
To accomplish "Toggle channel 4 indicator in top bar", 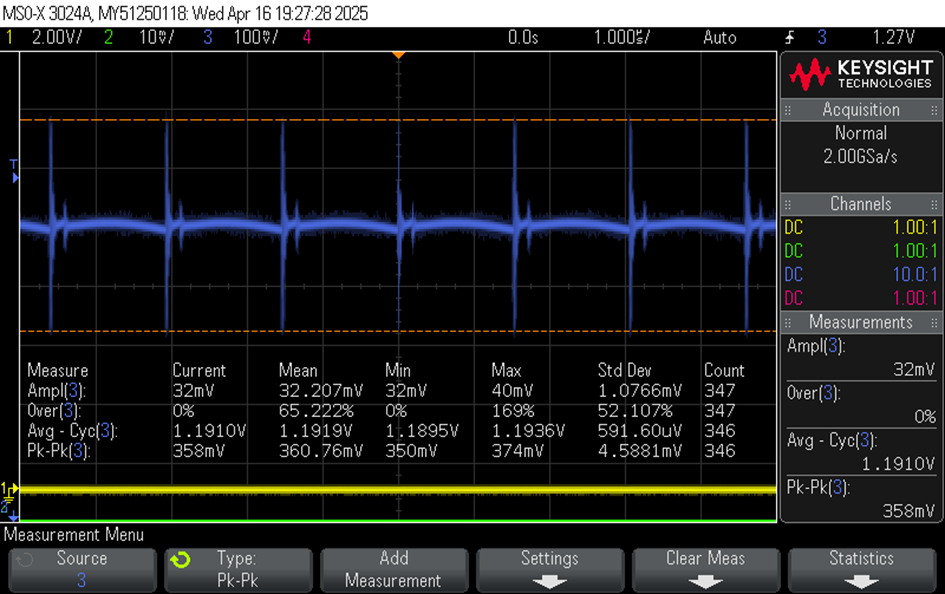I will pyautogui.click(x=307, y=38).
